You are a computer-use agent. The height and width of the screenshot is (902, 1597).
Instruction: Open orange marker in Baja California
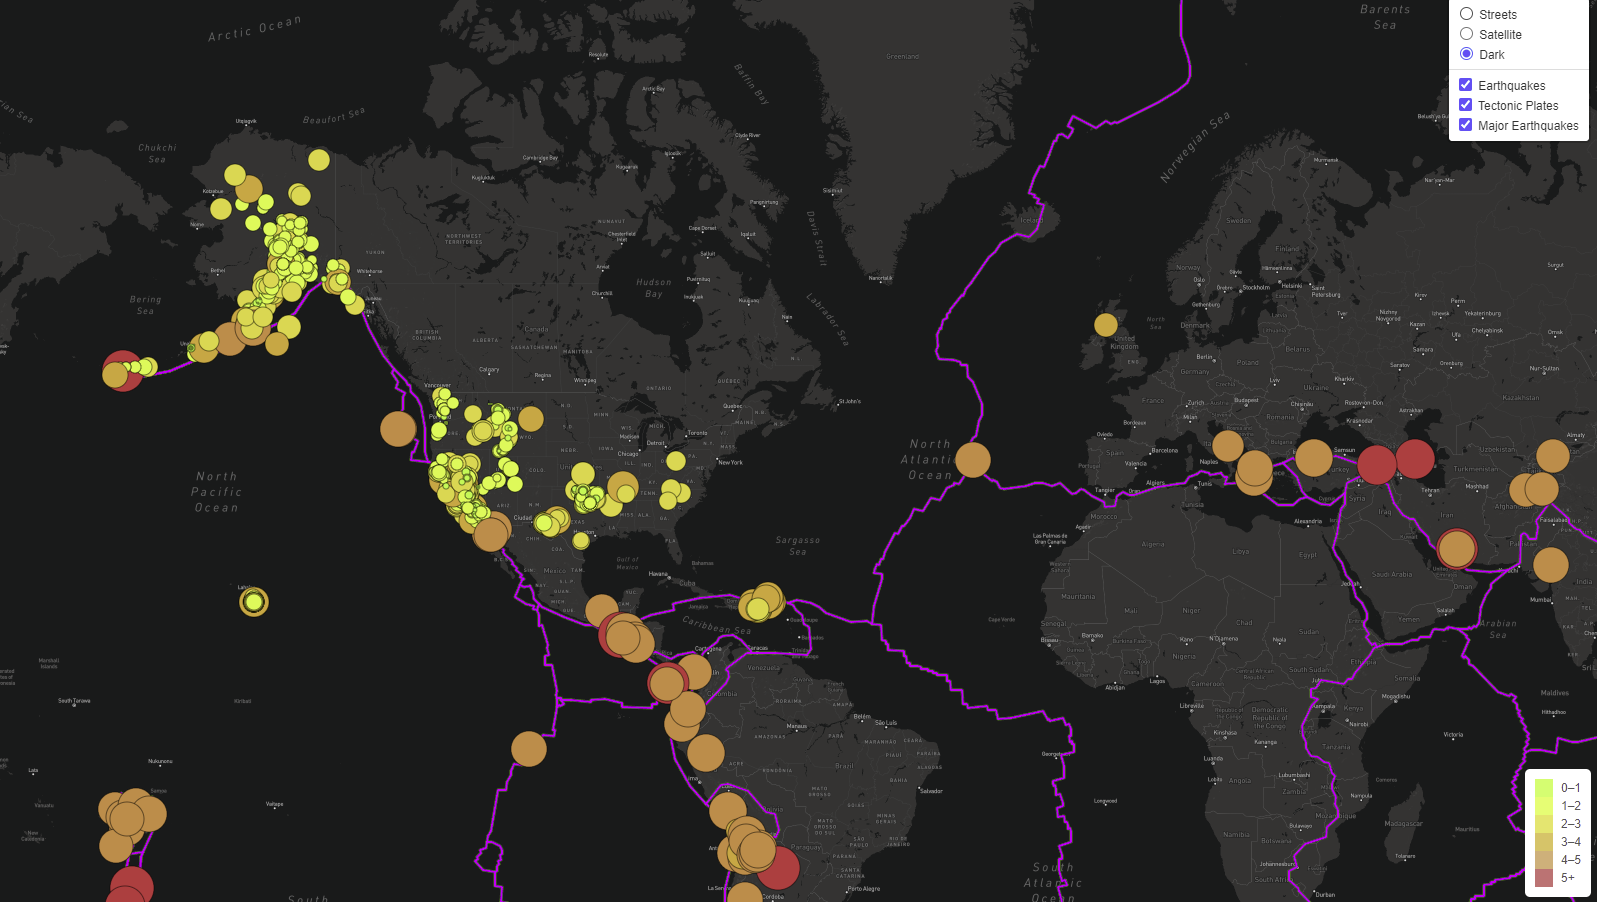click(491, 534)
